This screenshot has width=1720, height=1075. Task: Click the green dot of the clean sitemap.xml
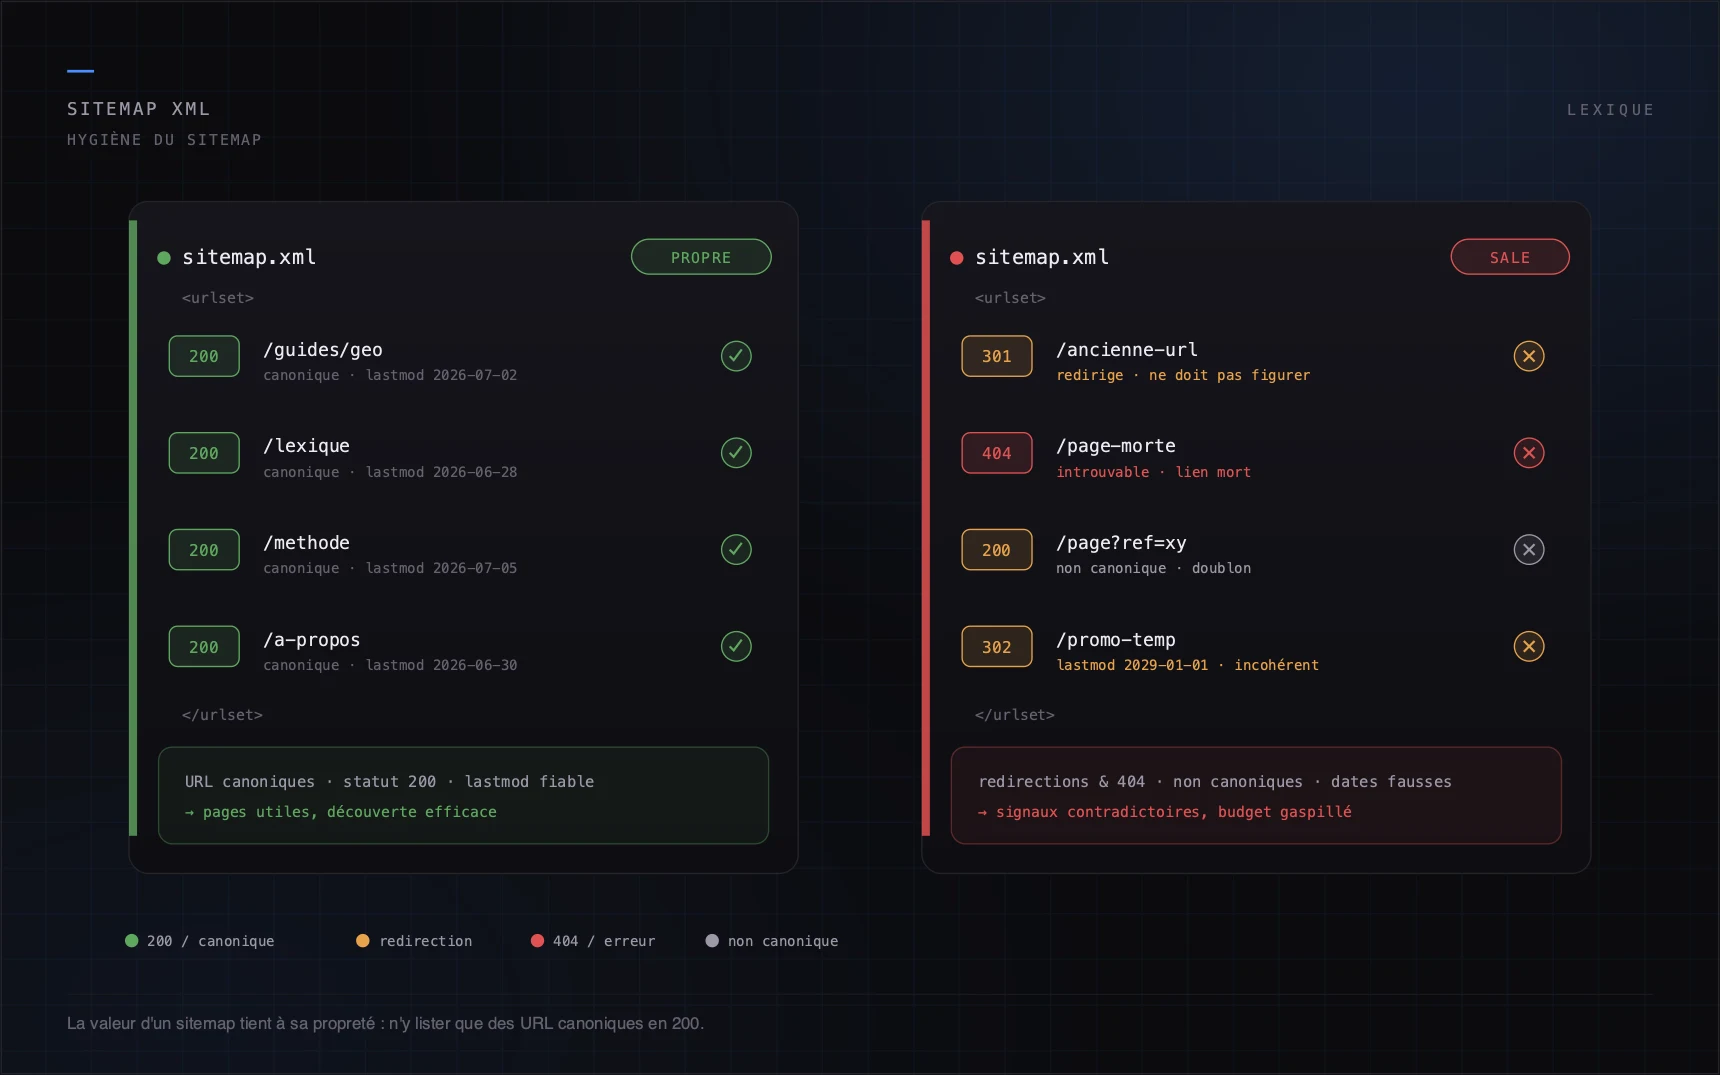coord(164,258)
